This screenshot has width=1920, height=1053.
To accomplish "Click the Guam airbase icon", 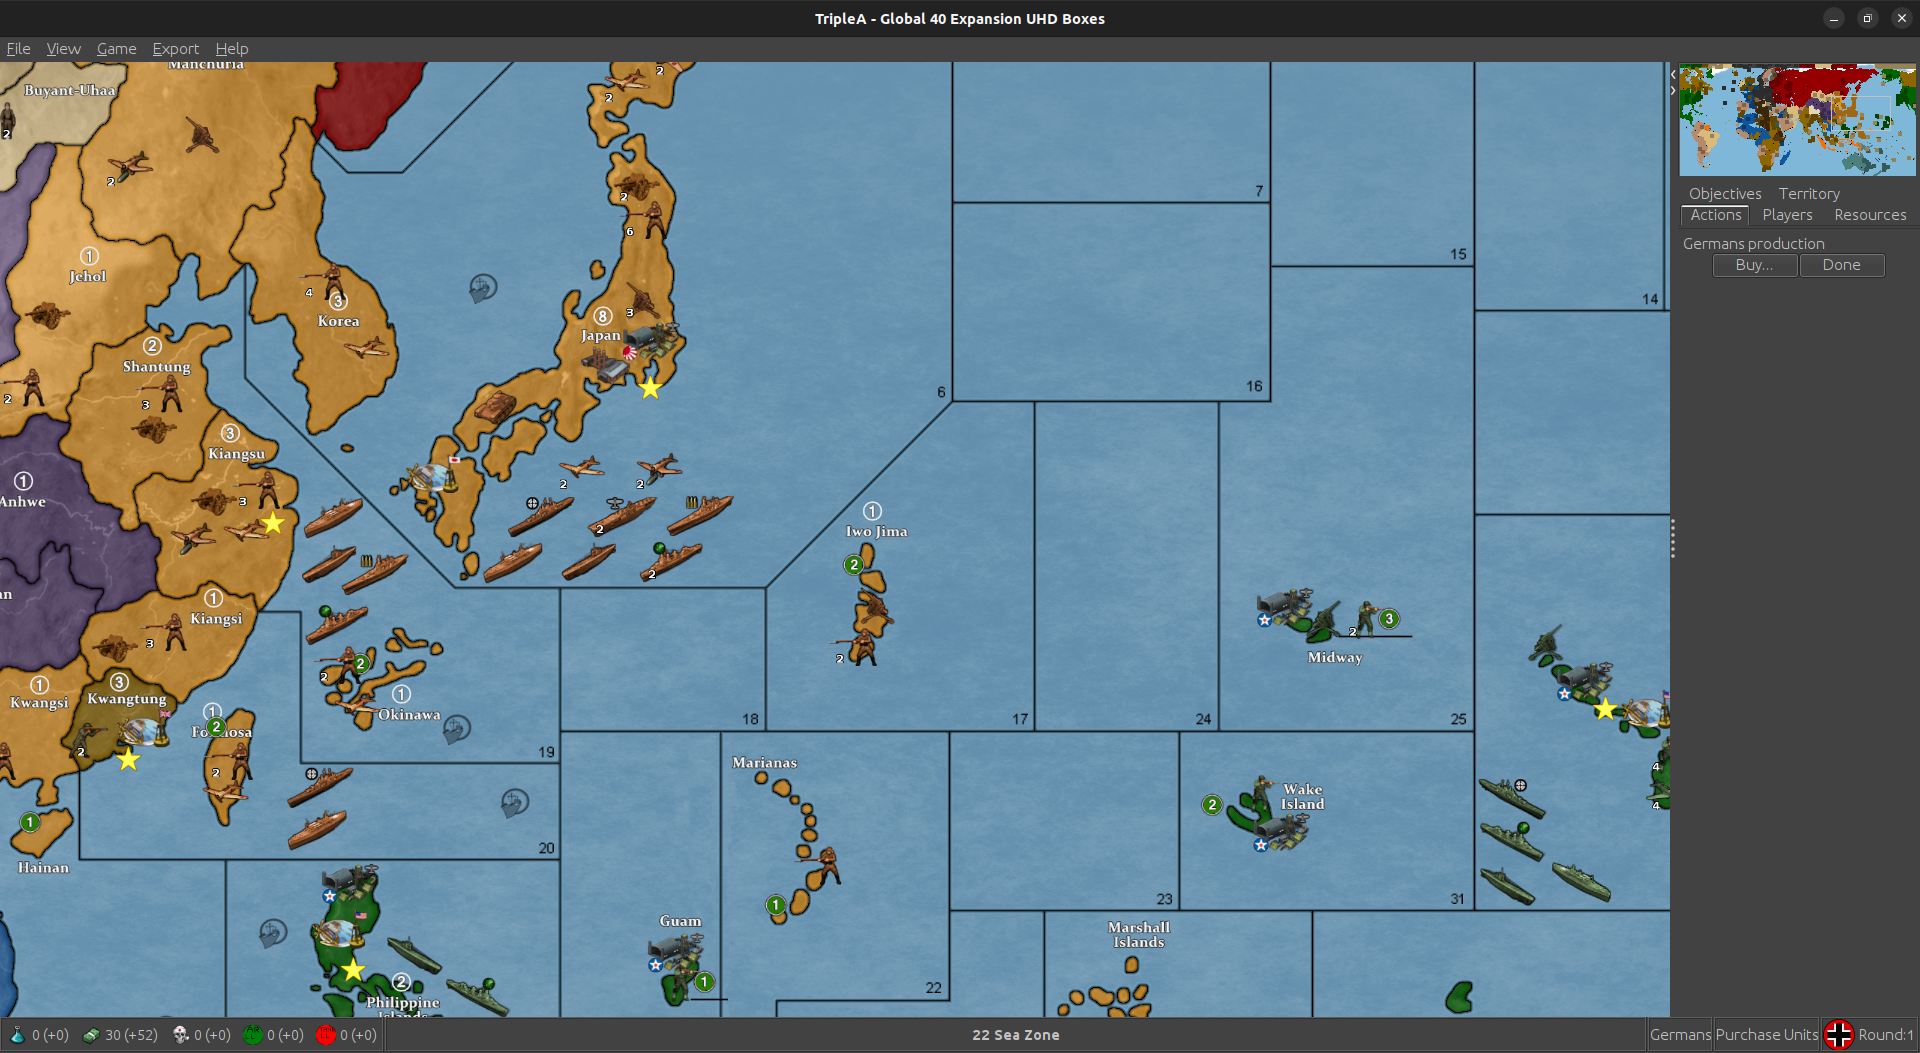I will click(x=676, y=950).
